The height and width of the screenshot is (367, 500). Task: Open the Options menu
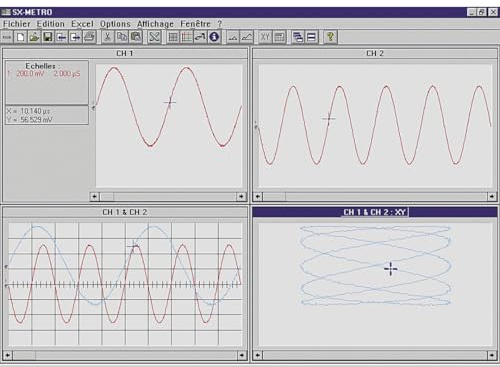coord(115,24)
